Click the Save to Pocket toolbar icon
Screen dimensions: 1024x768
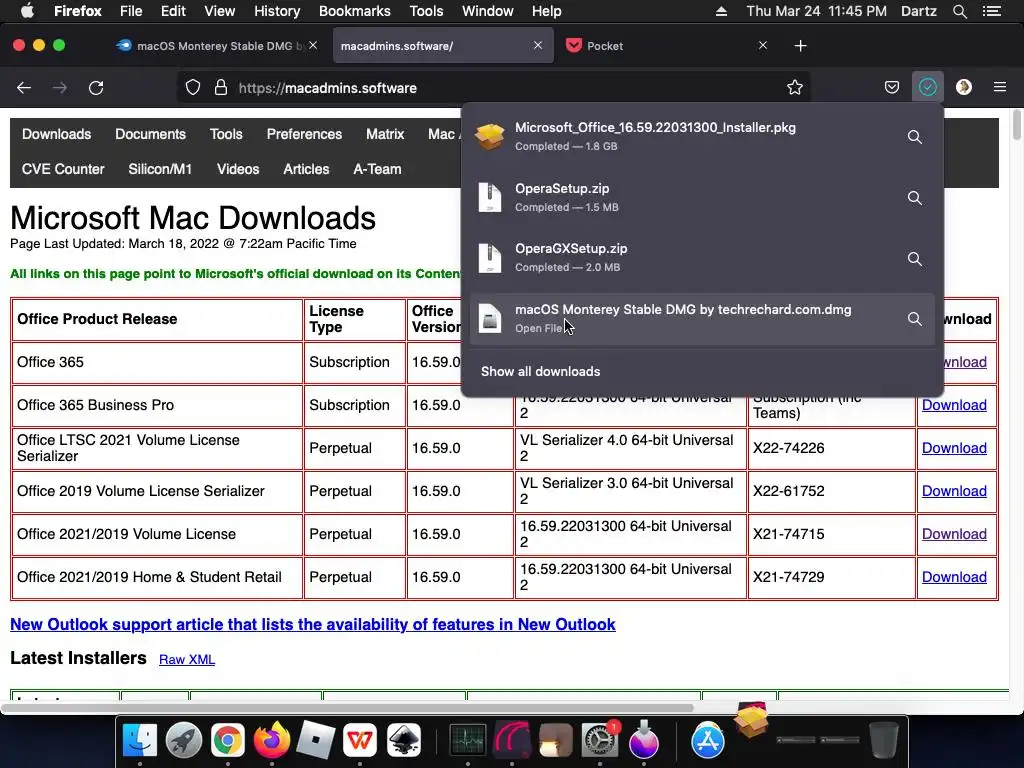click(891, 88)
